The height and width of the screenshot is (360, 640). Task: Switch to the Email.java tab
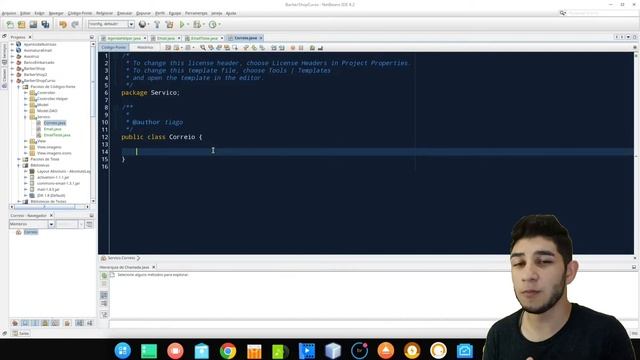click(166, 38)
